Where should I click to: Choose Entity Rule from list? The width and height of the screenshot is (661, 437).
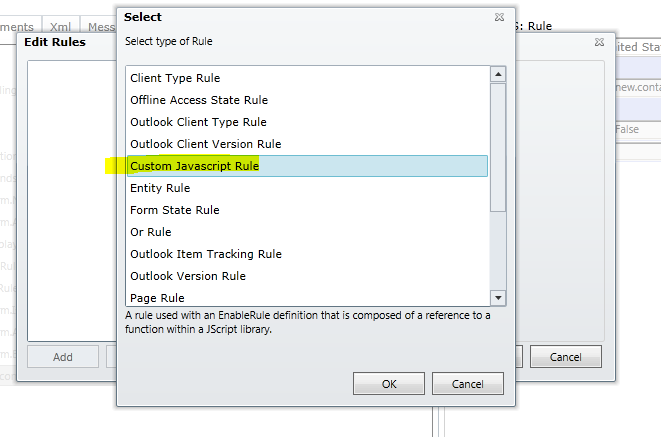click(160, 188)
